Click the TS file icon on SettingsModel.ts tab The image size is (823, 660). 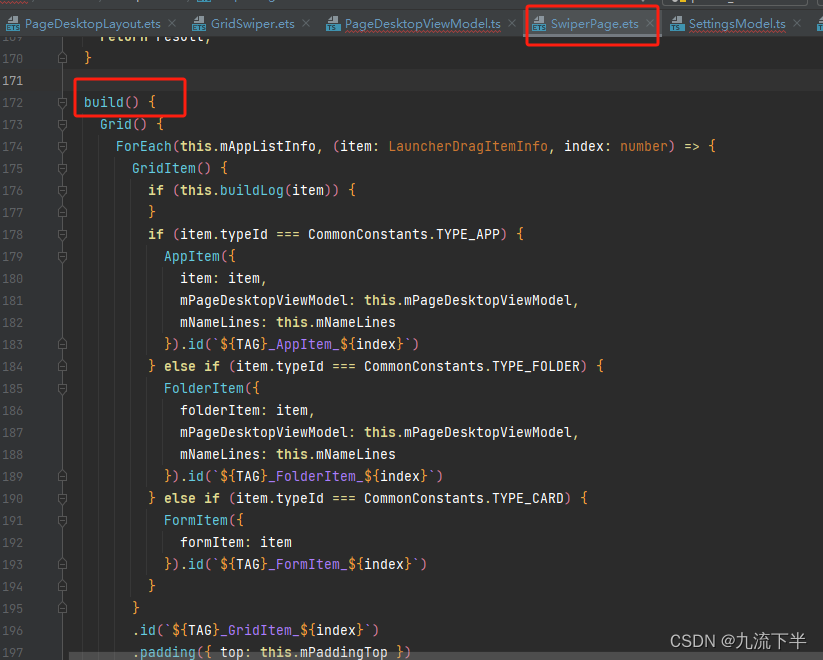tap(678, 24)
